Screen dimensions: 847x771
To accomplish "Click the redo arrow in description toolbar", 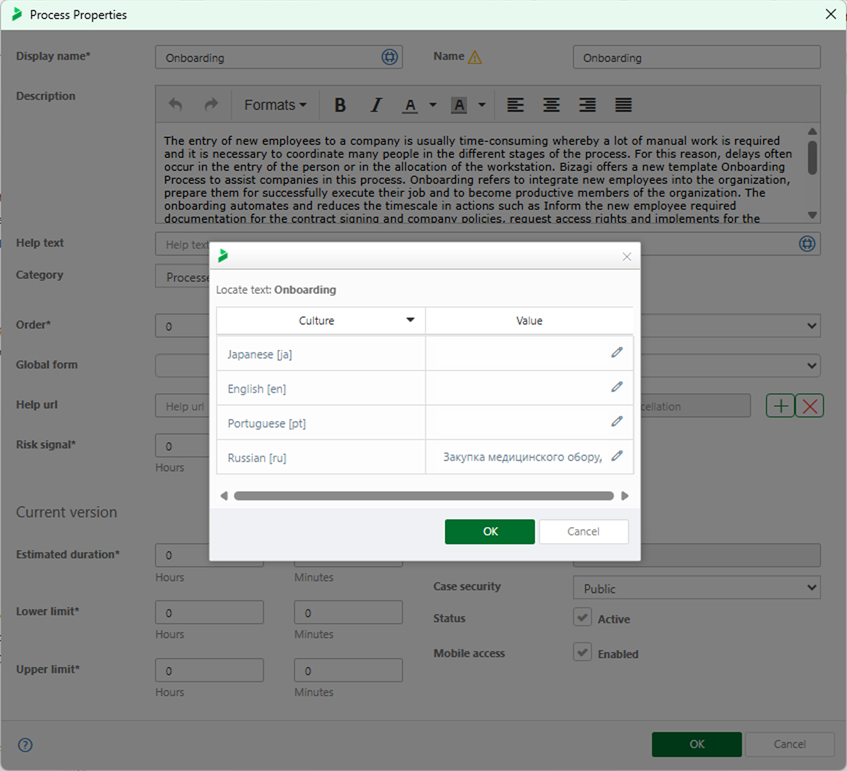I will [211, 104].
